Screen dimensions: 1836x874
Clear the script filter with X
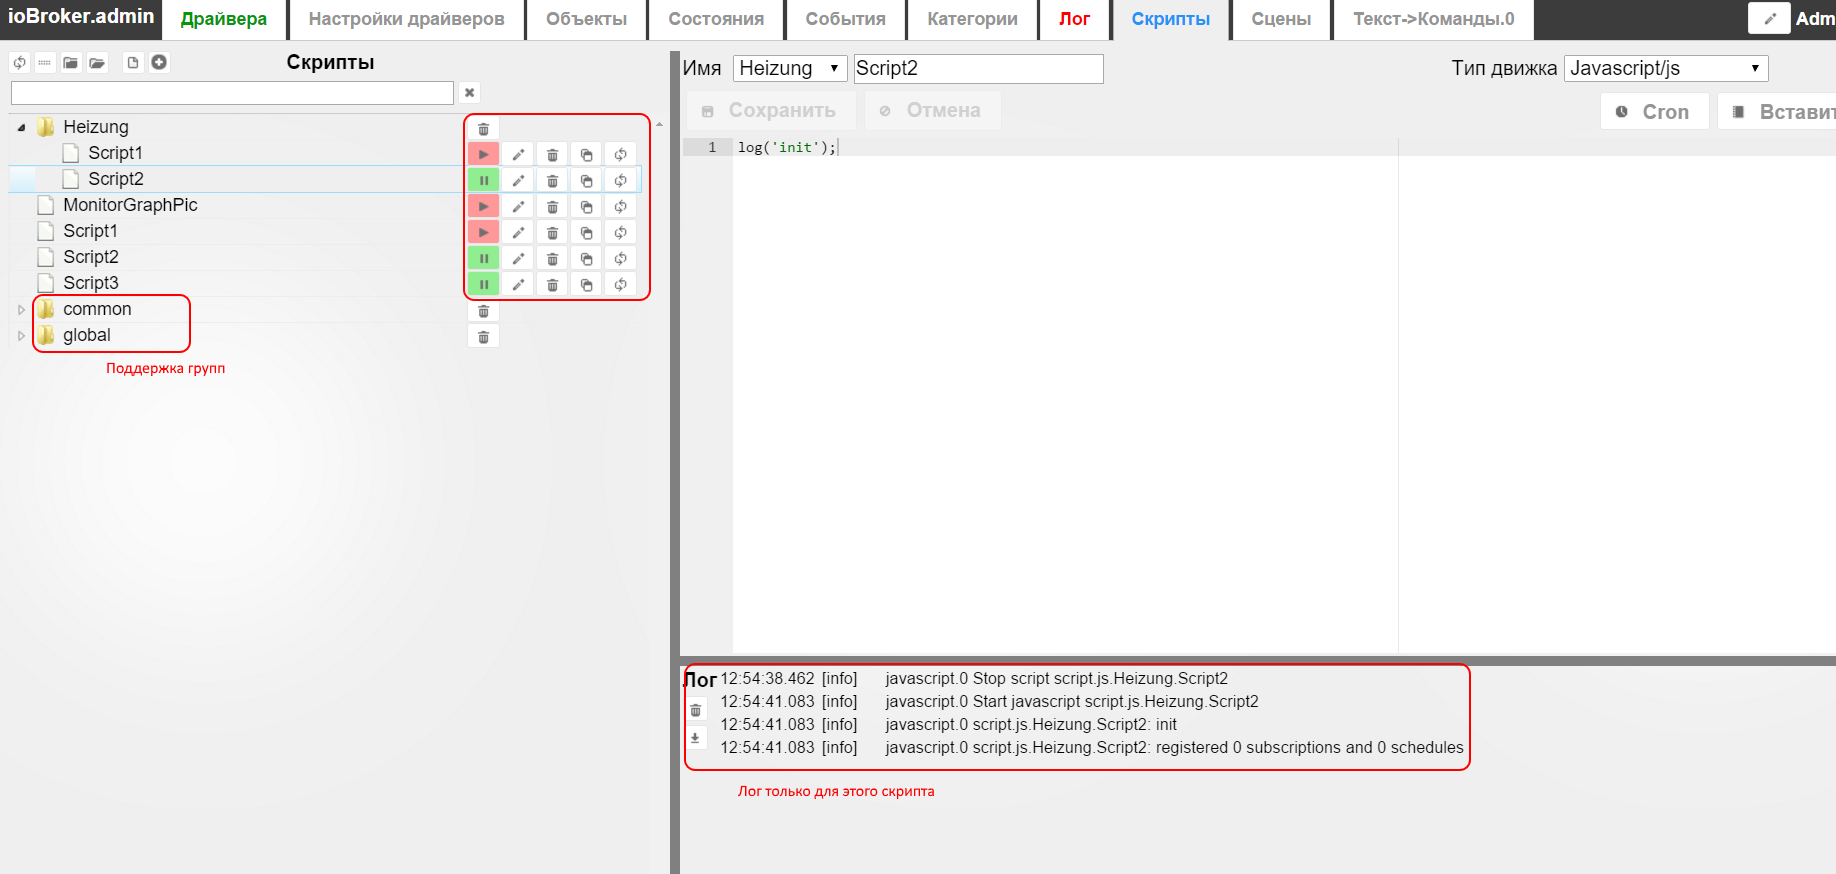coord(469,92)
